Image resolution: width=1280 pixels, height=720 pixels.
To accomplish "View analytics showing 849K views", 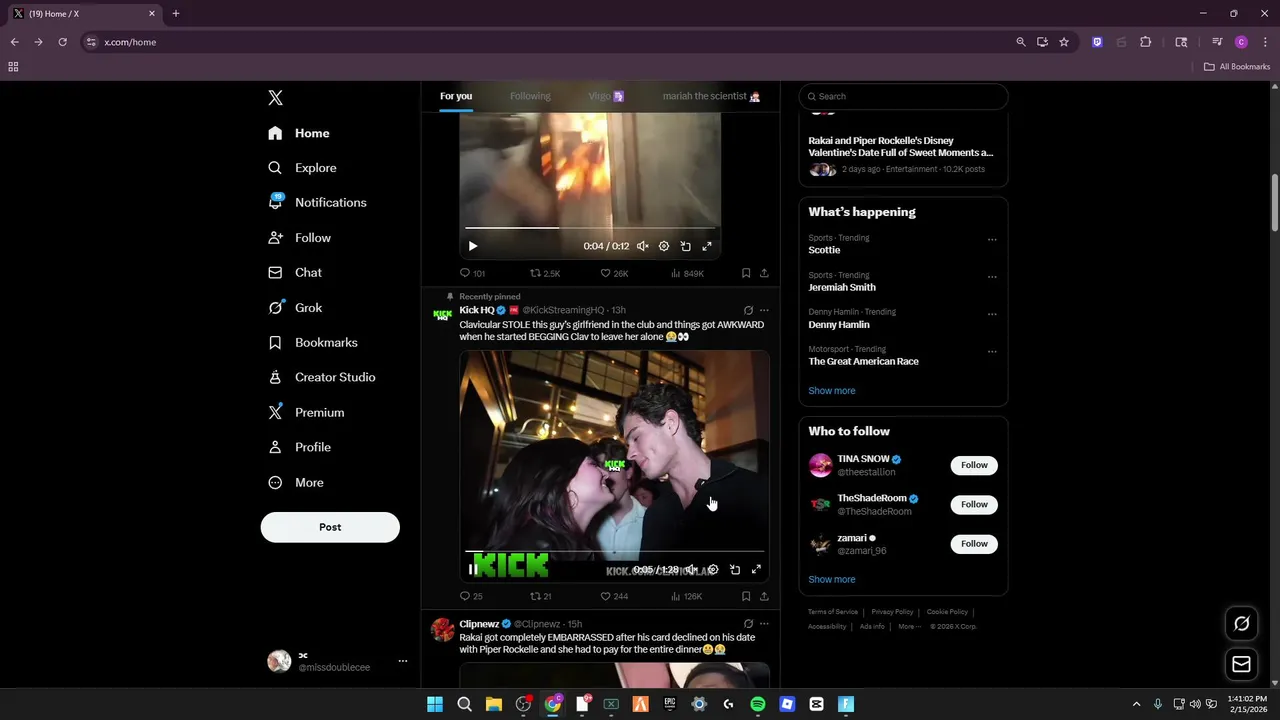I will click(x=687, y=273).
